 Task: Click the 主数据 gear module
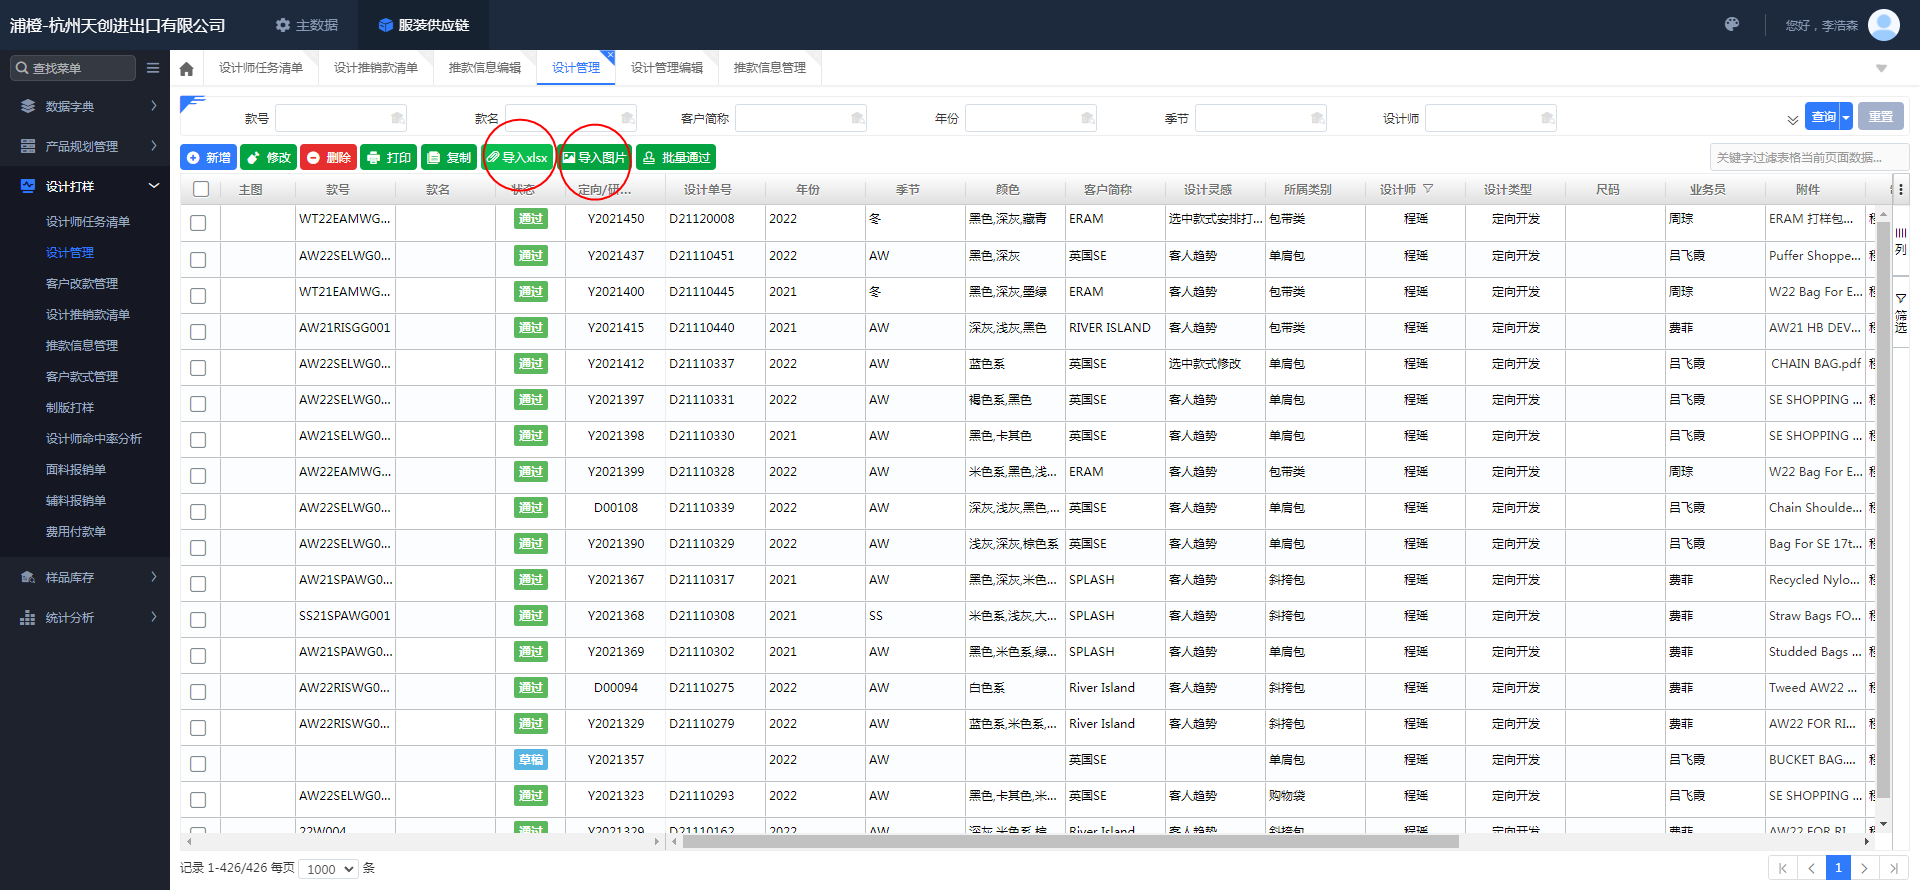307,25
